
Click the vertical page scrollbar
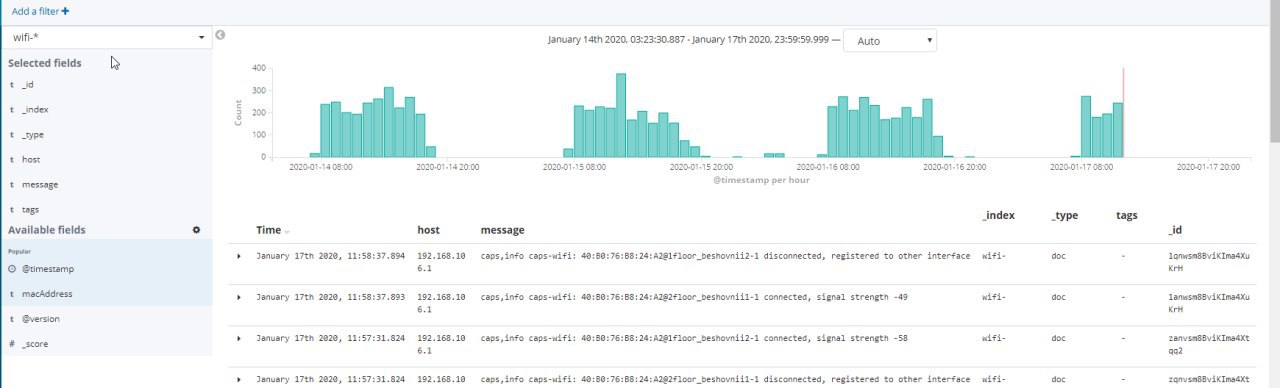[1274, 70]
